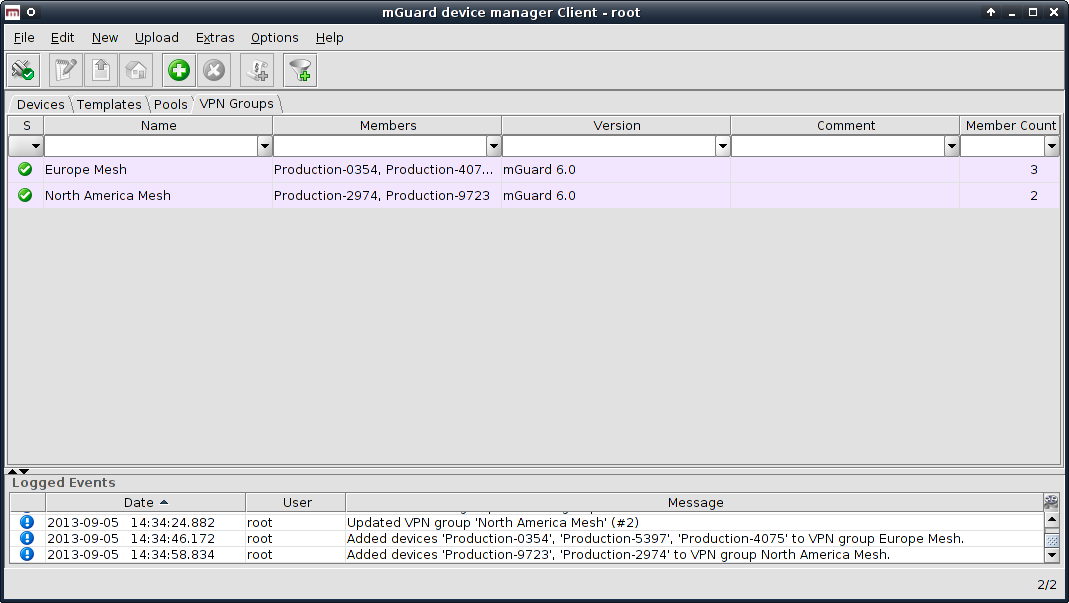The image size is (1069, 603).
Task: Click the Members filter text field
Action: pyautogui.click(x=380, y=146)
